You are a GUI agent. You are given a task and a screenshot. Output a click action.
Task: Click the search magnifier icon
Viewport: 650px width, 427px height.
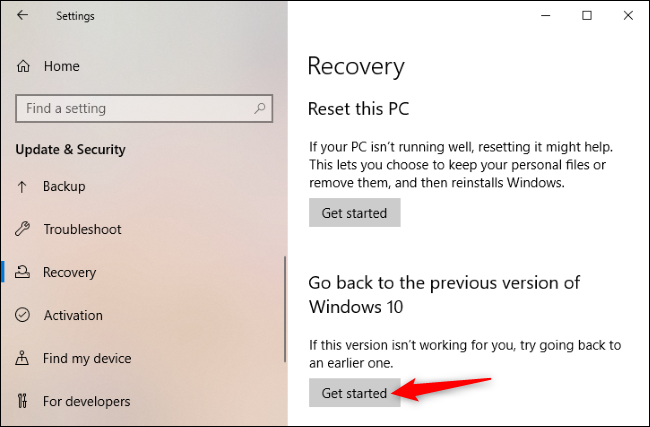(261, 108)
